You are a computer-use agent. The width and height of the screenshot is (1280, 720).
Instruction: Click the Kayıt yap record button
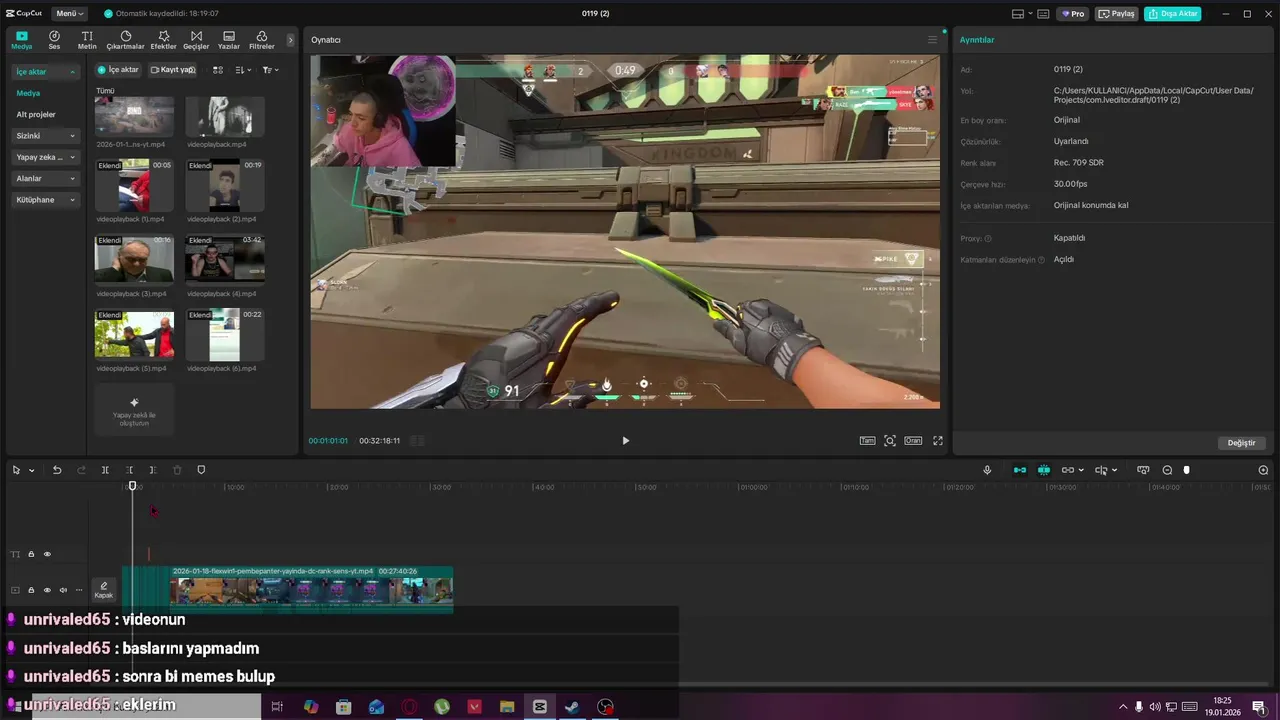click(x=172, y=70)
